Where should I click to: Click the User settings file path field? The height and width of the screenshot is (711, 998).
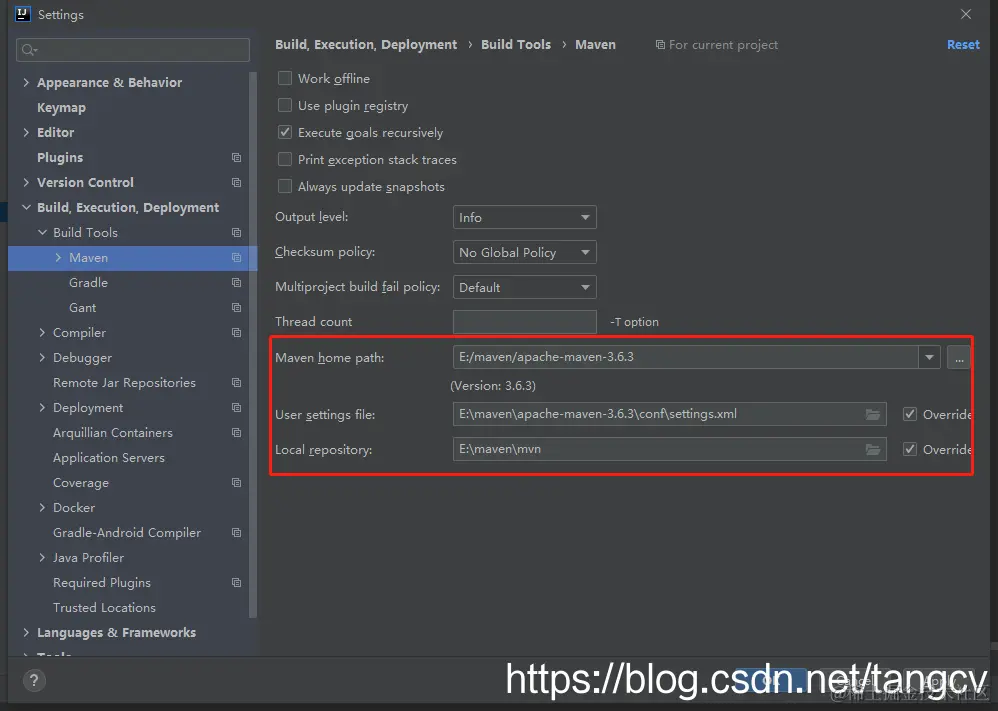[670, 414]
